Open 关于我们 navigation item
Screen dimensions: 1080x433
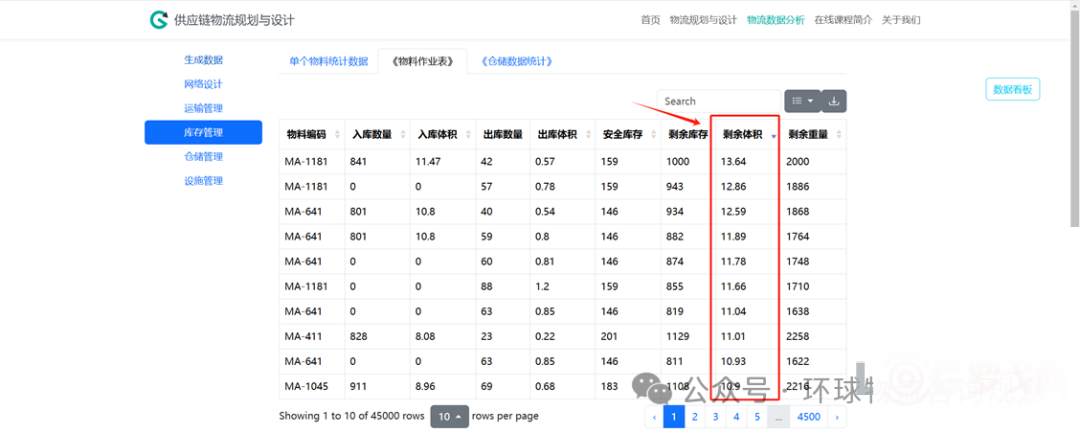pos(901,20)
